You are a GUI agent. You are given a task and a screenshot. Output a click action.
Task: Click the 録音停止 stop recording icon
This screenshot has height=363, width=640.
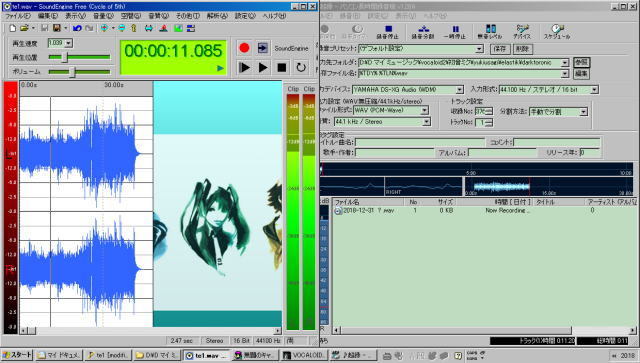click(388, 32)
